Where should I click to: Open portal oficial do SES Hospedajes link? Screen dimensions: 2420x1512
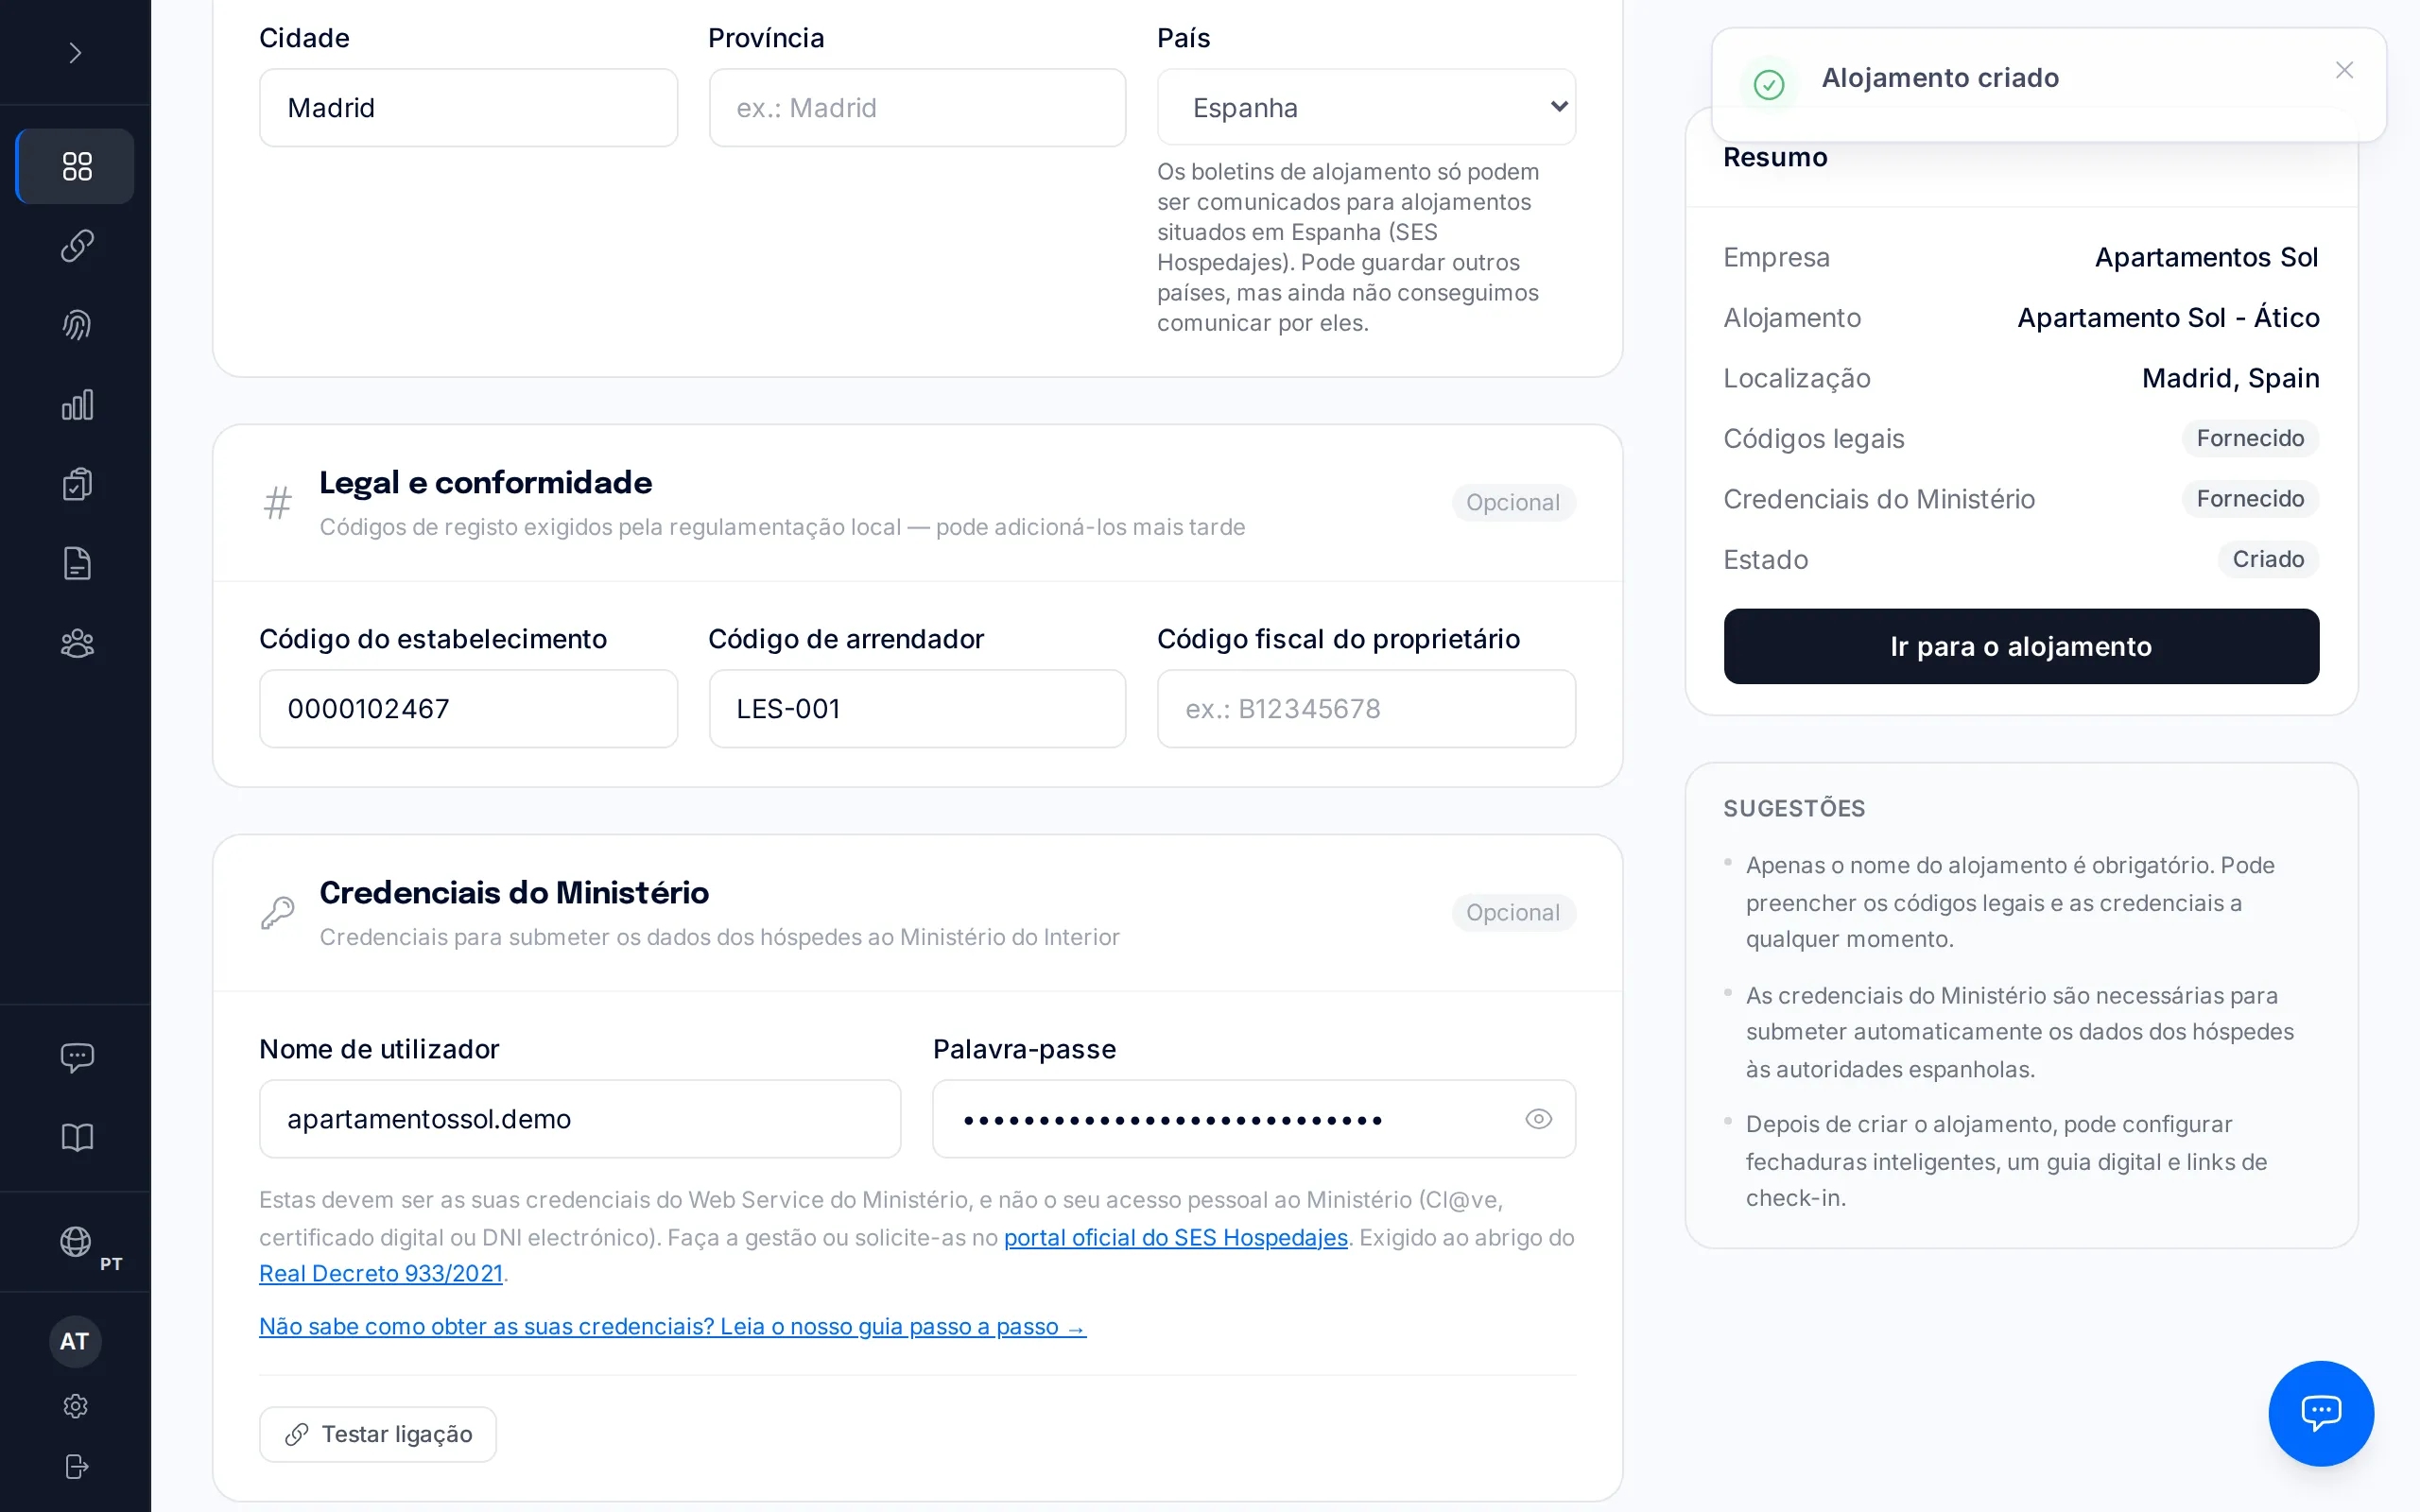coord(1176,1237)
